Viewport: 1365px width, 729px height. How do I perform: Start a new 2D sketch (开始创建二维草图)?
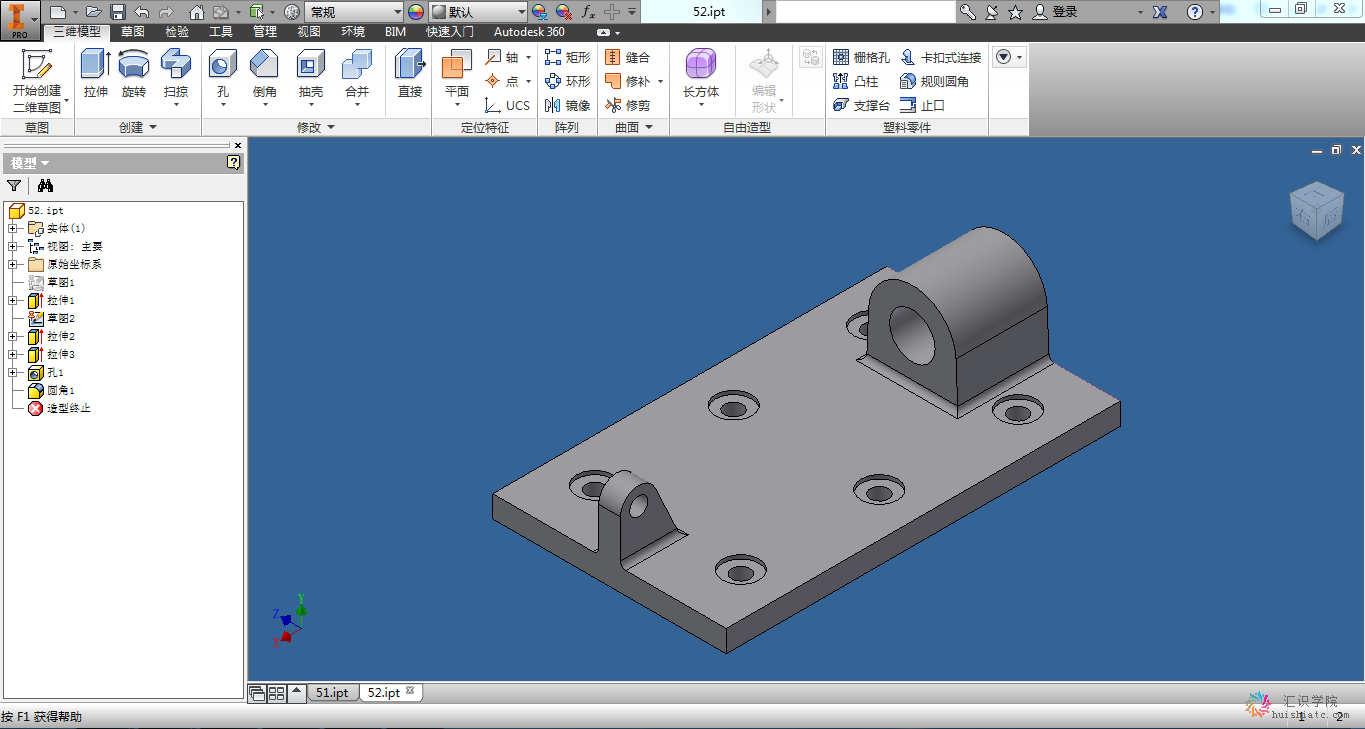pos(37,80)
